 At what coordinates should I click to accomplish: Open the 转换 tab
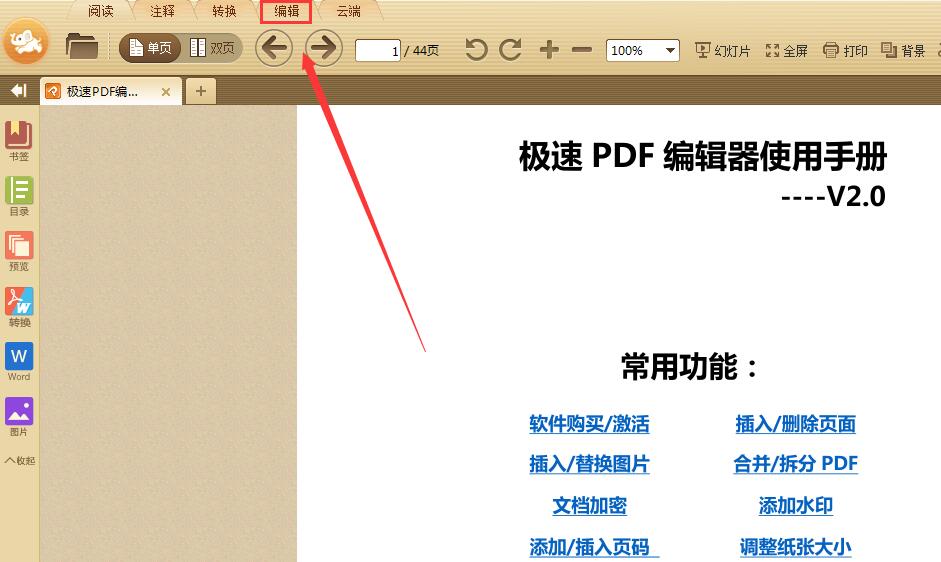click(224, 11)
